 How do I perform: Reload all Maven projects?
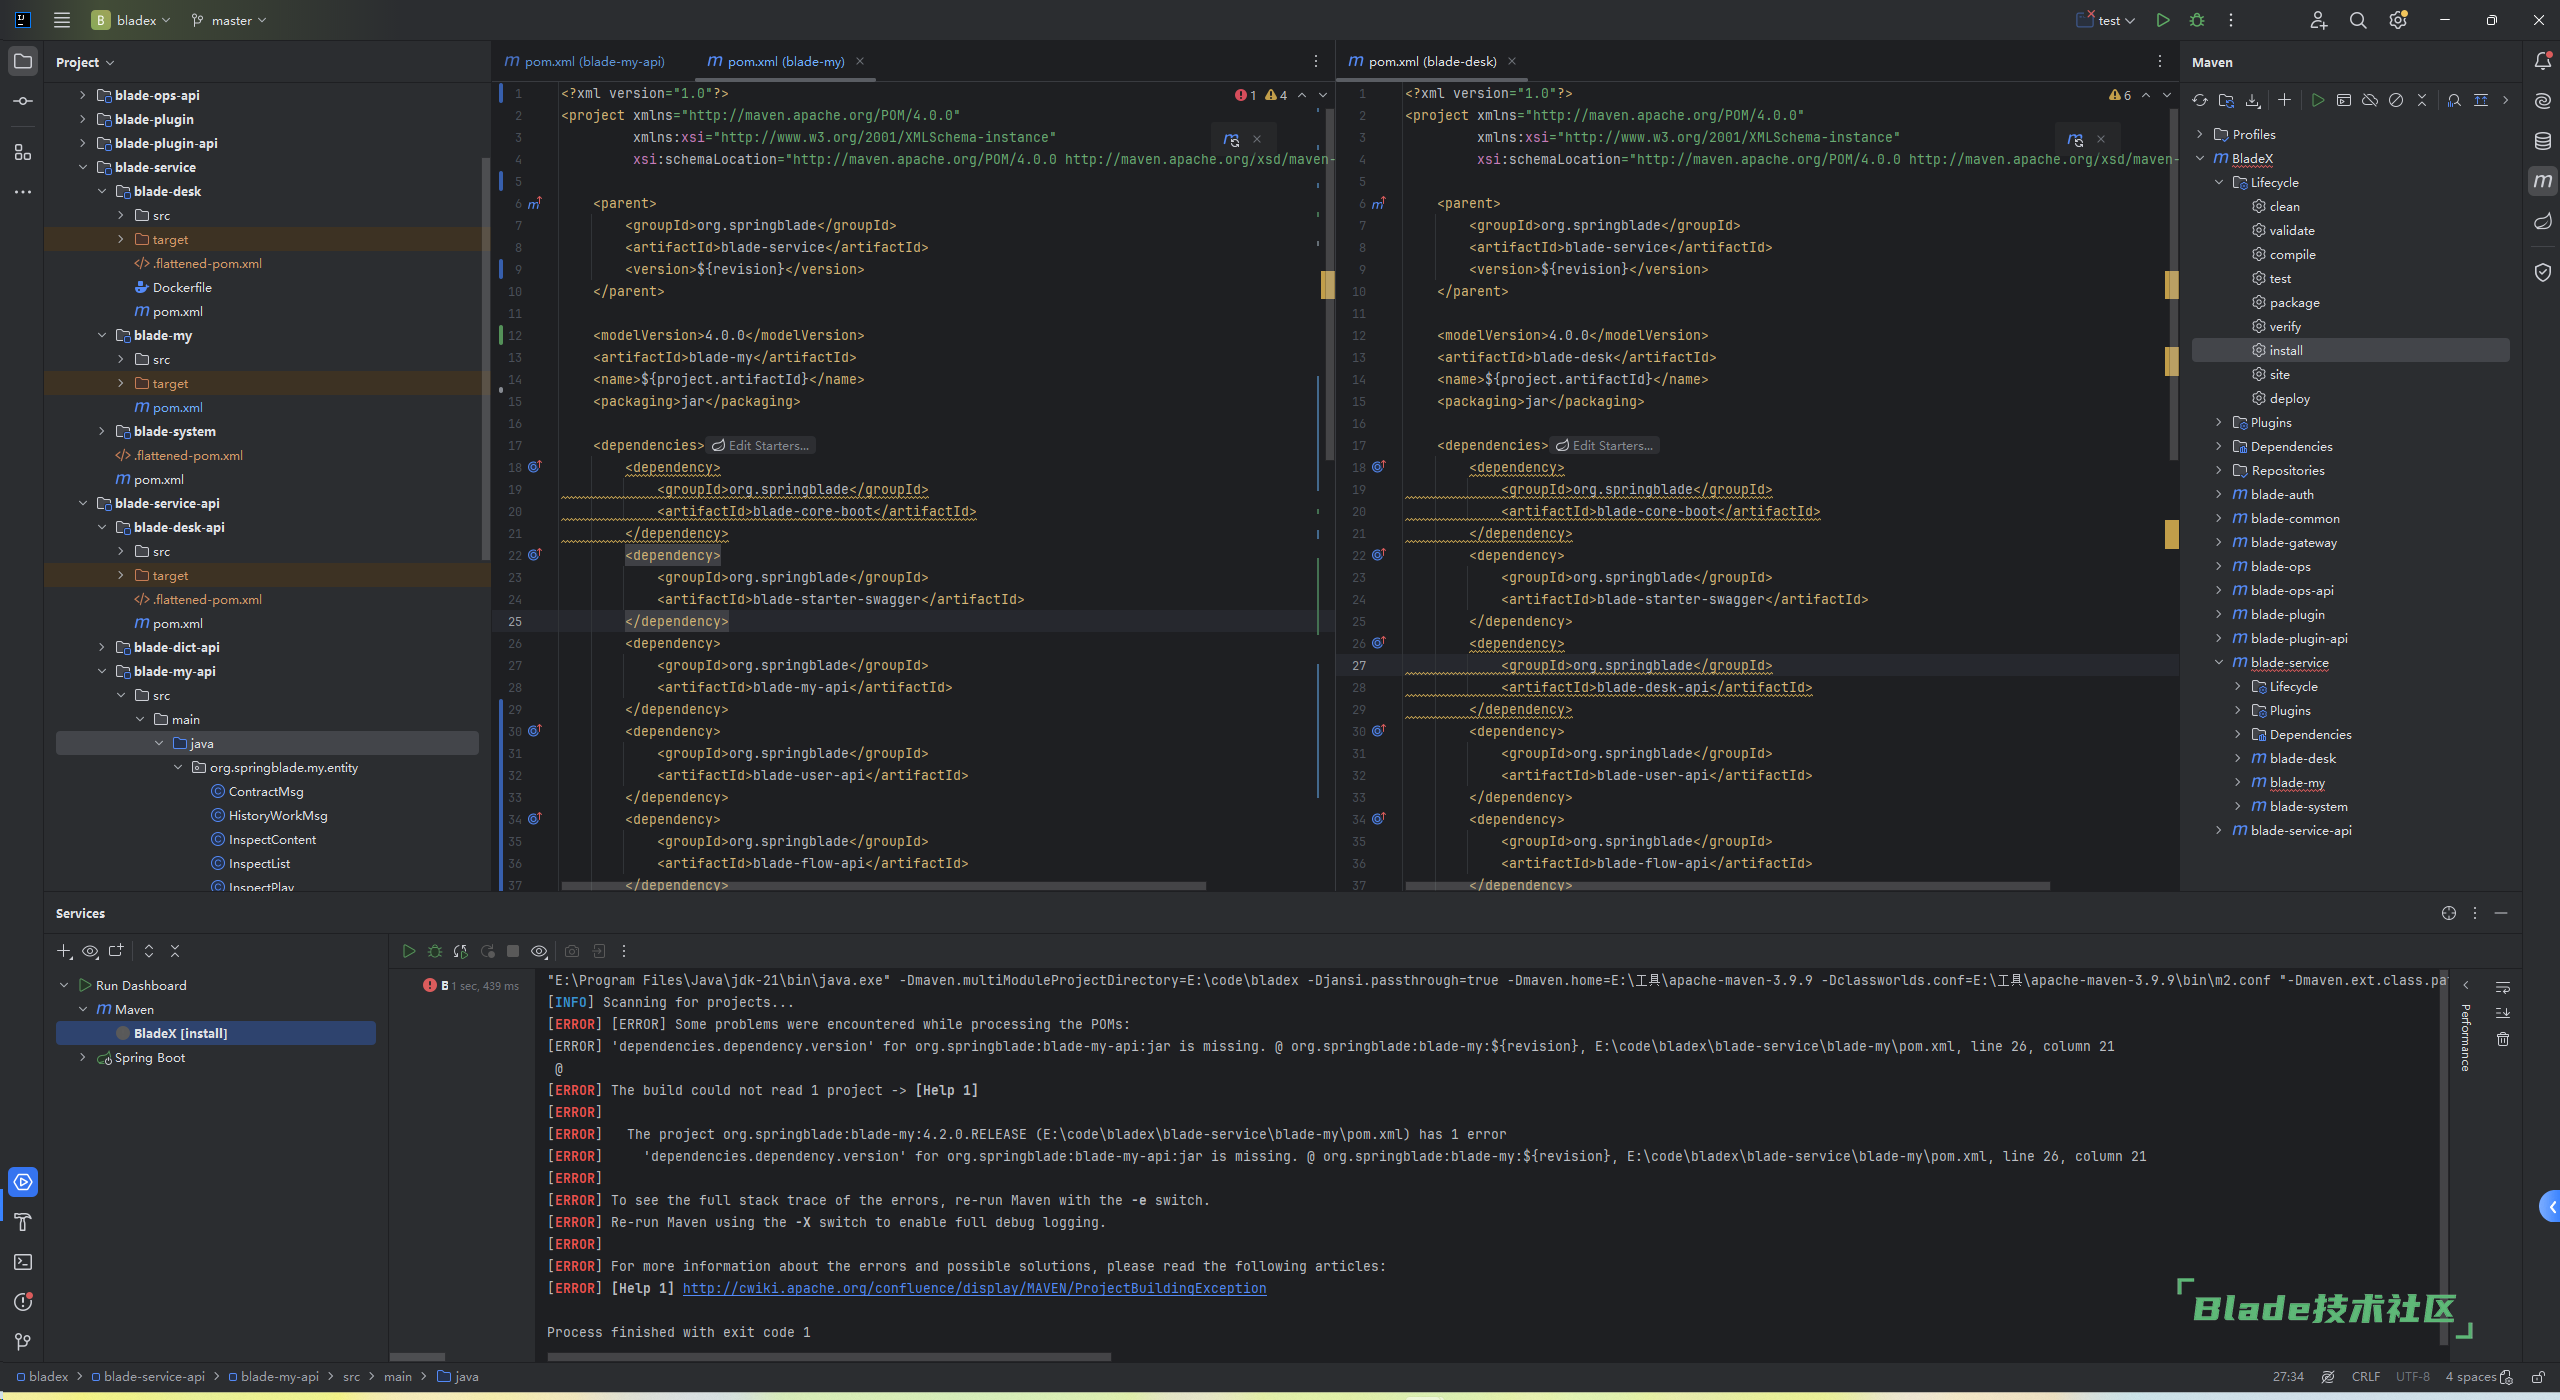2199,100
